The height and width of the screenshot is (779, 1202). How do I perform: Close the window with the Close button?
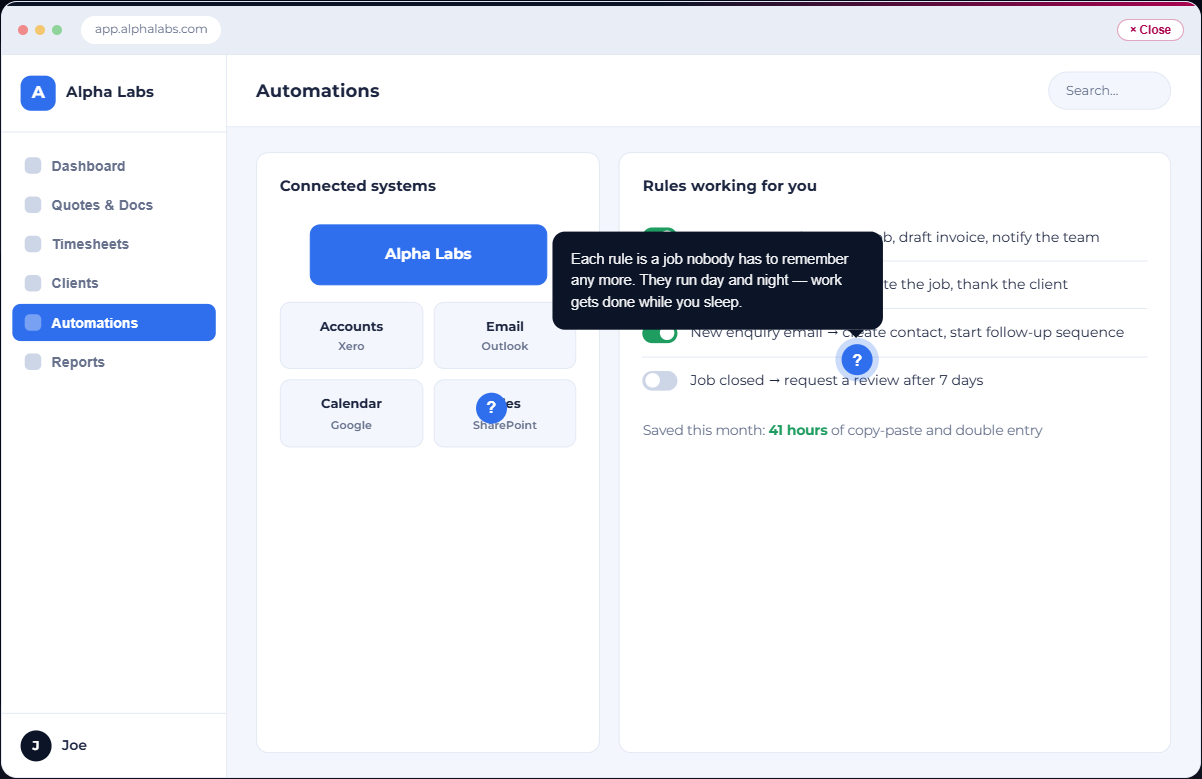click(x=1150, y=30)
